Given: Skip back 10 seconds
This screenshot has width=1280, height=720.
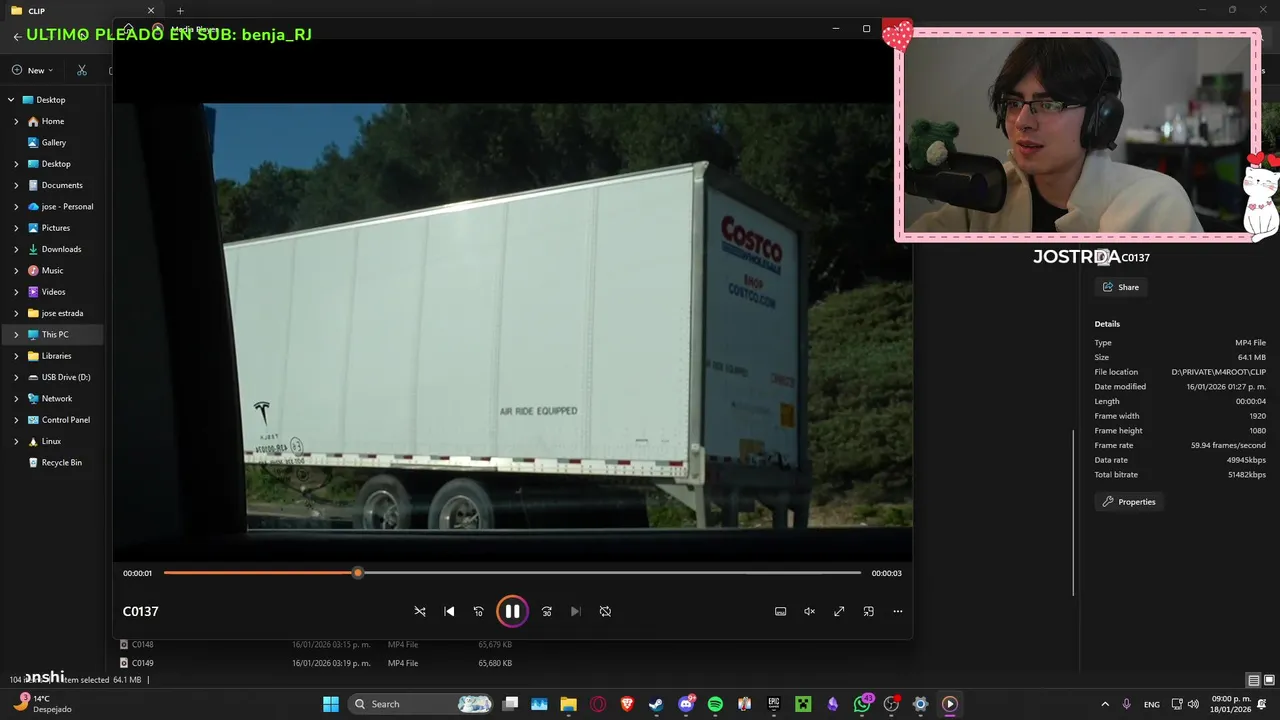Looking at the screenshot, I should pos(478,611).
